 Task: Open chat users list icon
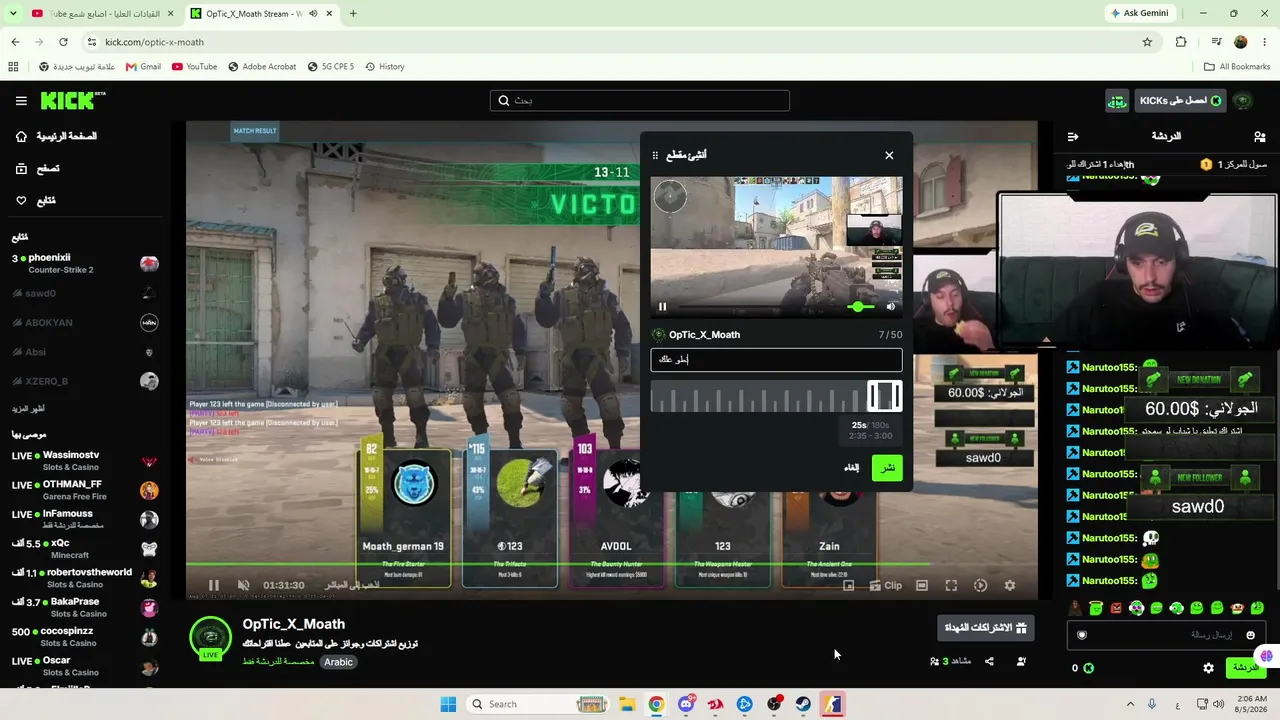point(1259,136)
